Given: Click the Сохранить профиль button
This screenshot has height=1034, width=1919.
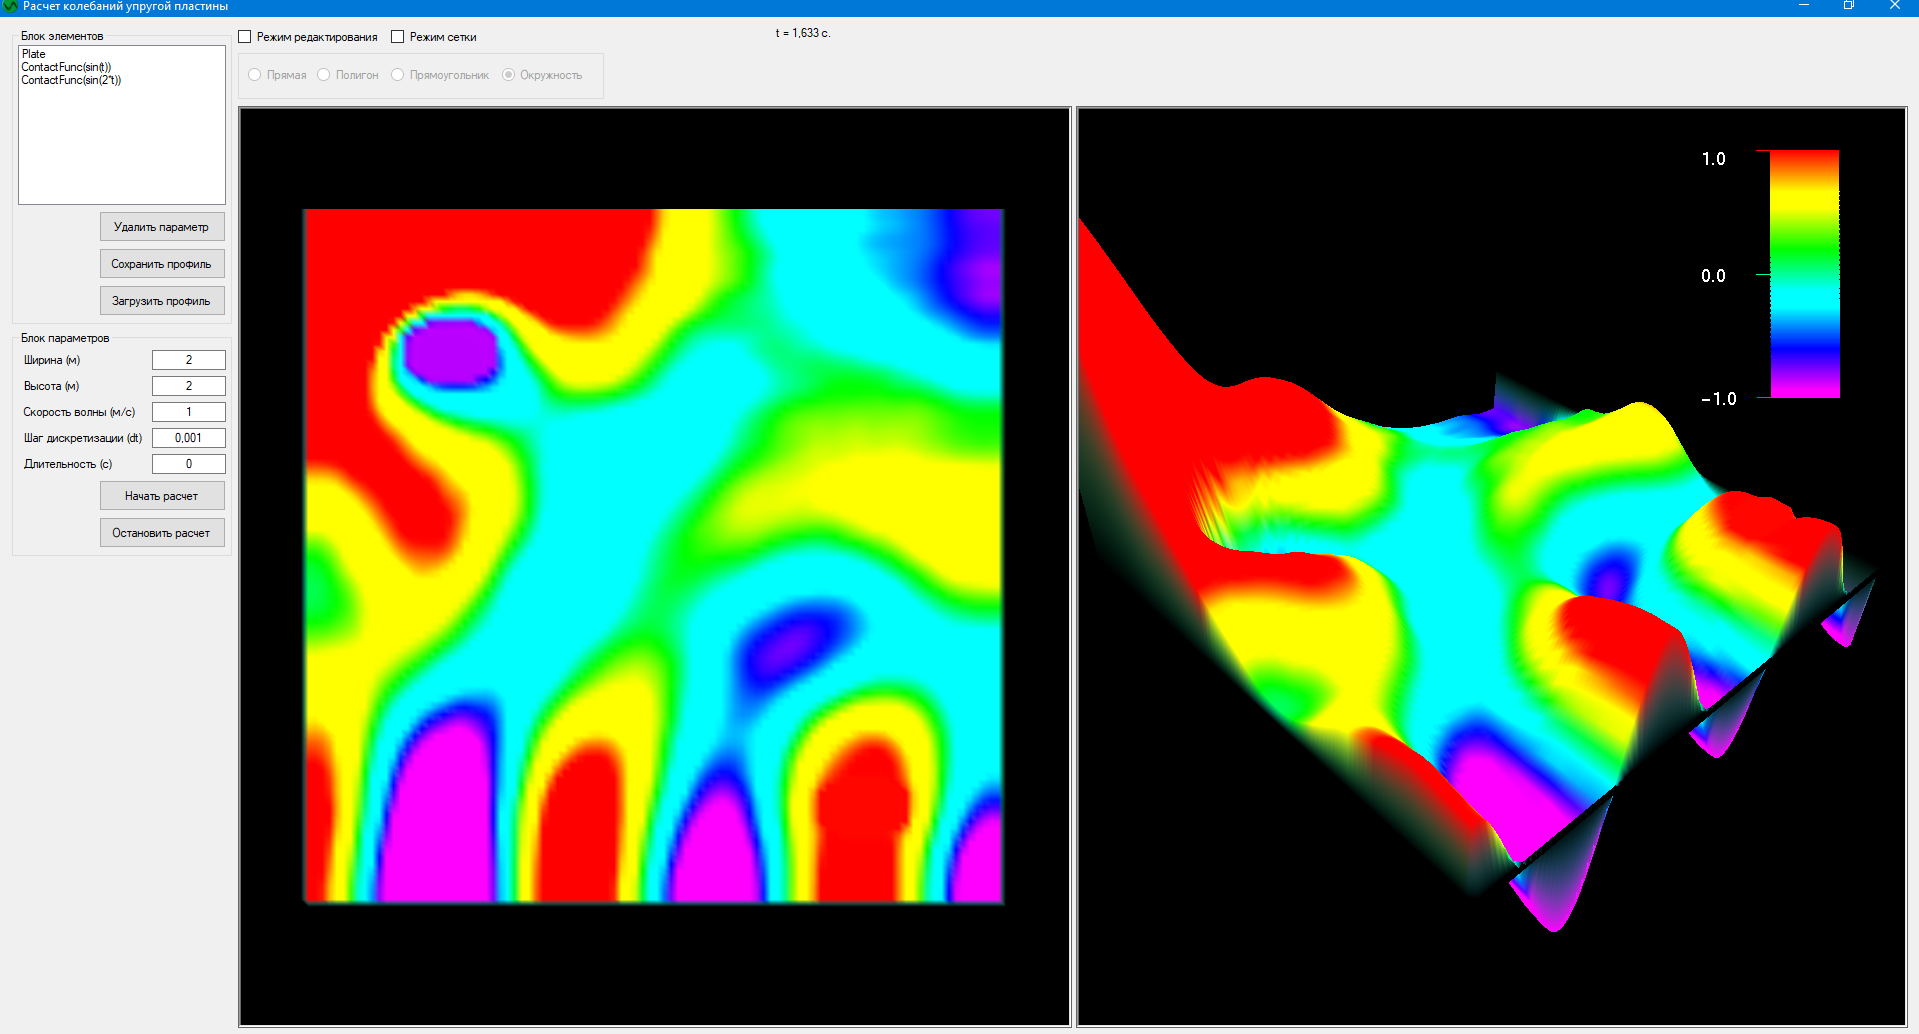Looking at the screenshot, I should pyautogui.click(x=162, y=264).
